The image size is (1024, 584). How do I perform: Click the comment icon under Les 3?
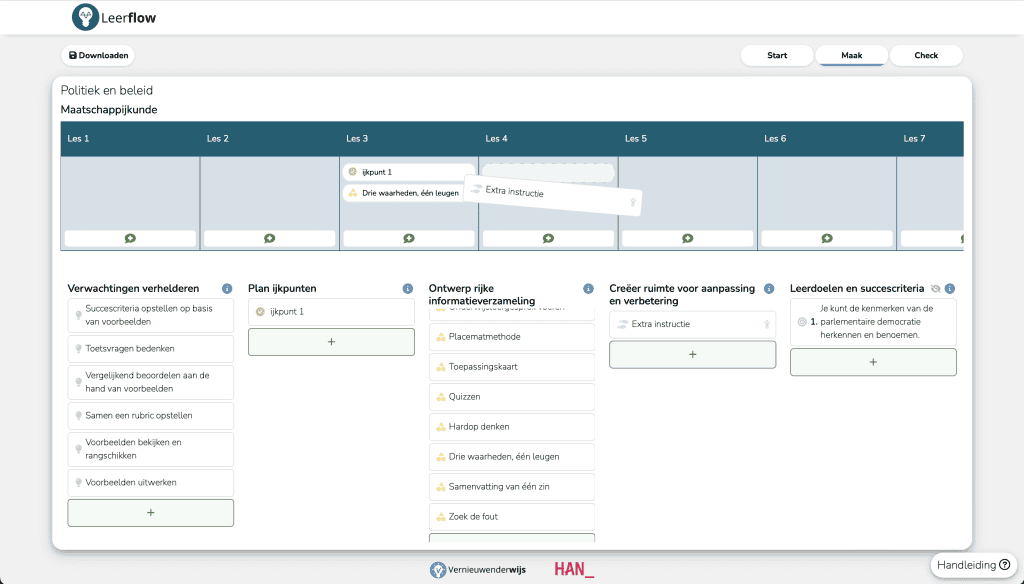409,238
